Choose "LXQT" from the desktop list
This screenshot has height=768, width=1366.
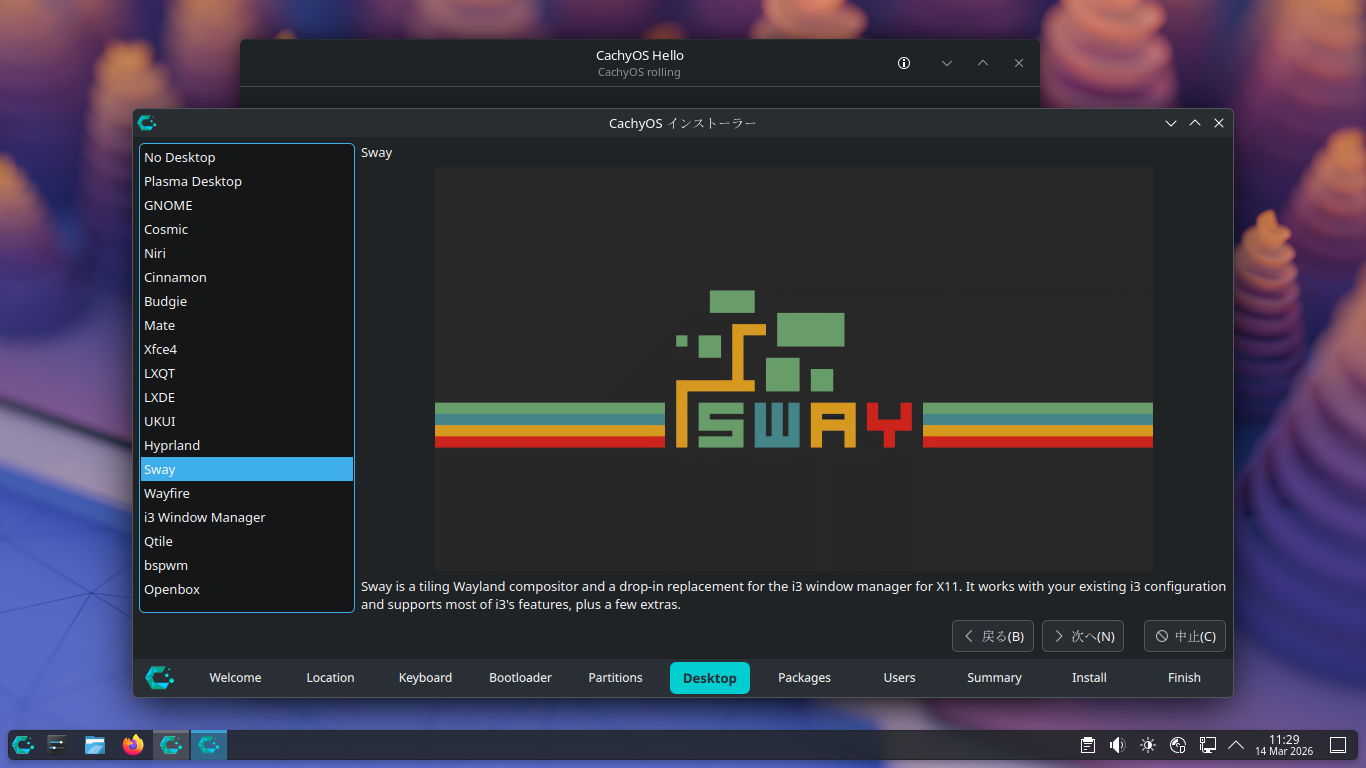247,373
